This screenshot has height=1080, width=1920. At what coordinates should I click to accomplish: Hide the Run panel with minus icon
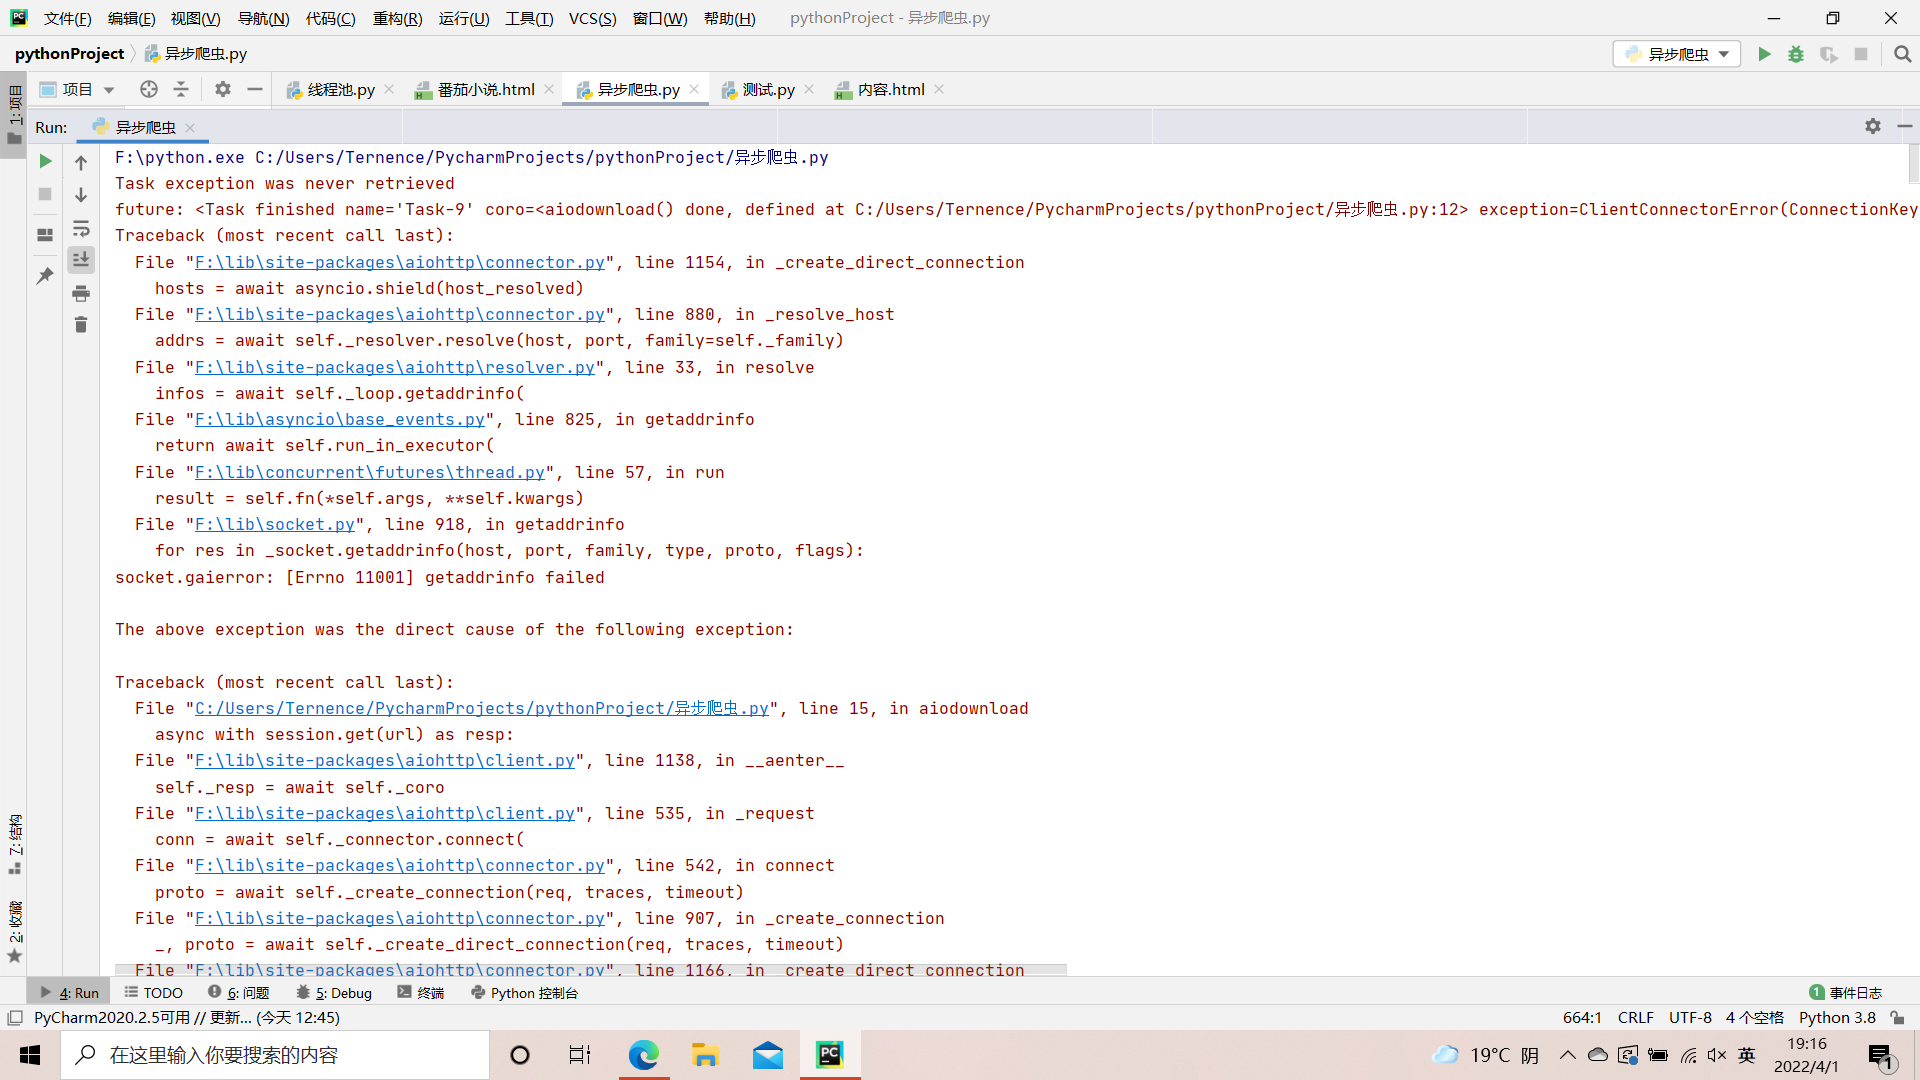tap(1905, 126)
